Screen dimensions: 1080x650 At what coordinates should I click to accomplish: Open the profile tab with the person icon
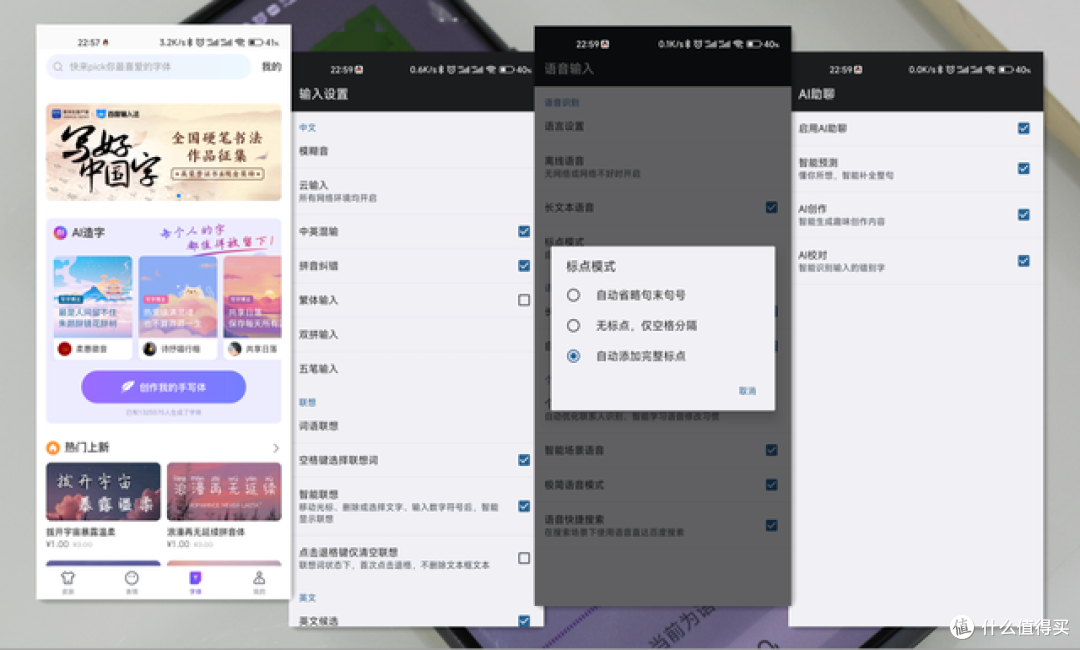coord(259,578)
